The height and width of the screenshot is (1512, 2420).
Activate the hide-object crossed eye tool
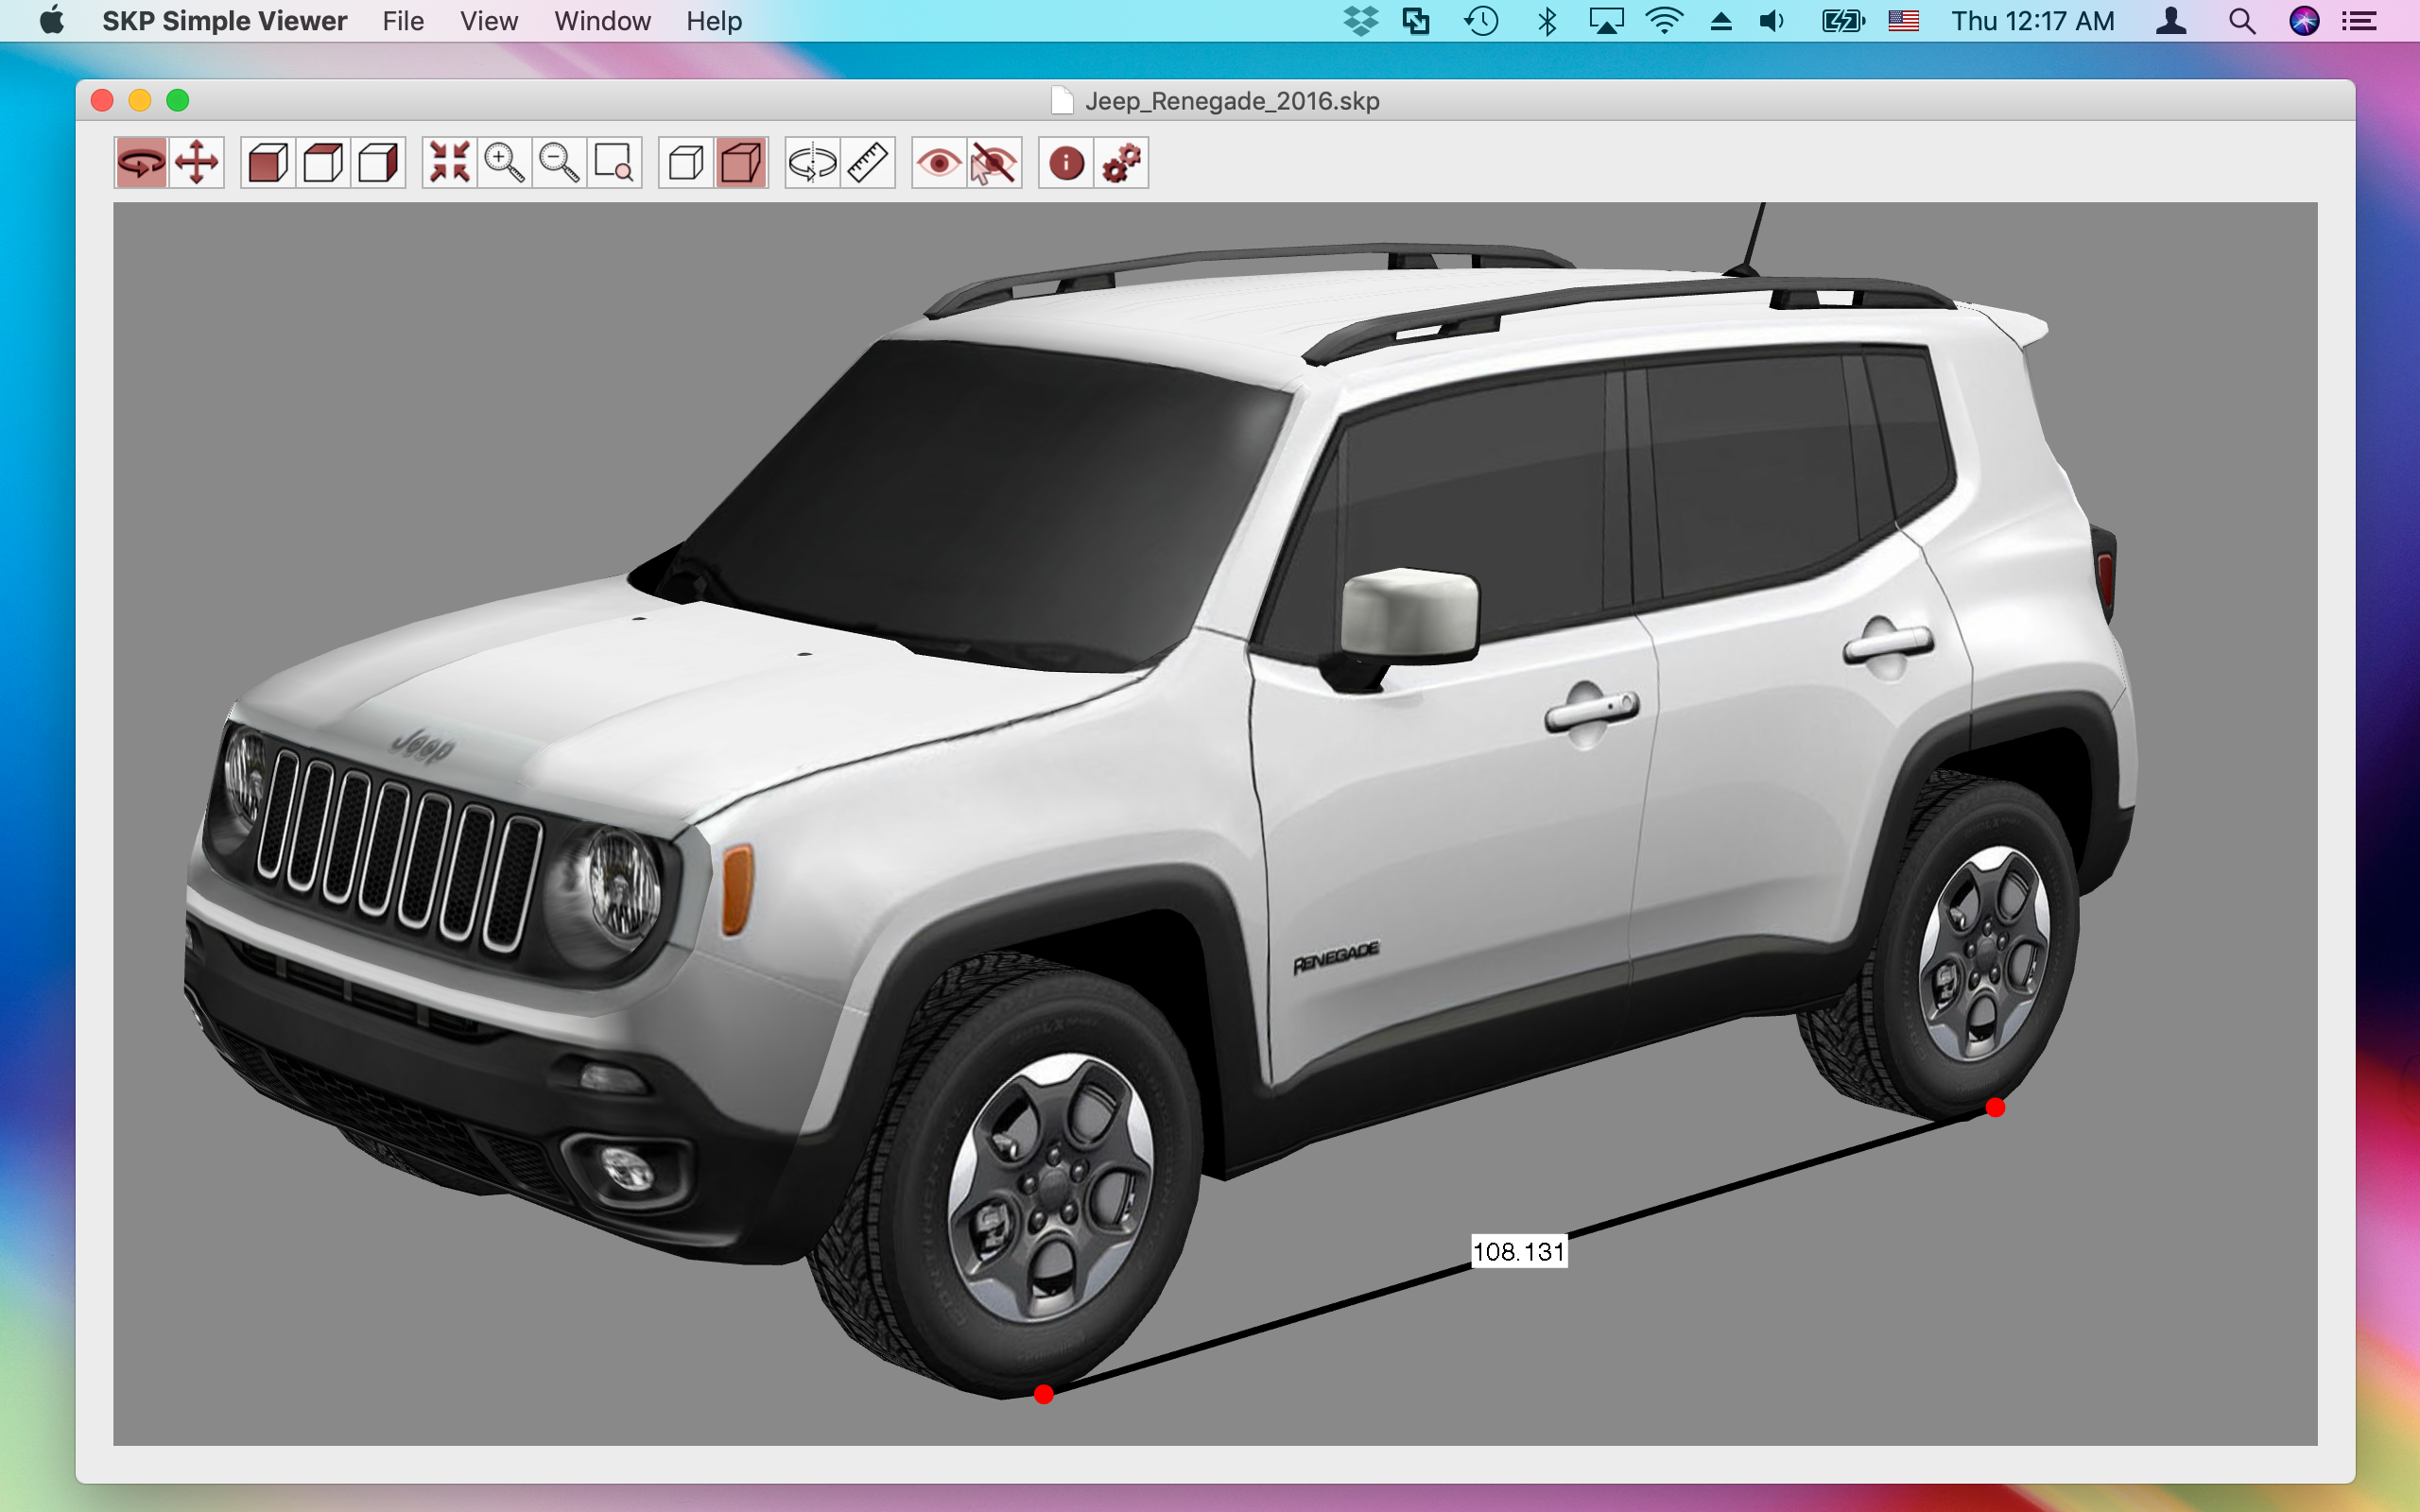pyautogui.click(x=994, y=162)
